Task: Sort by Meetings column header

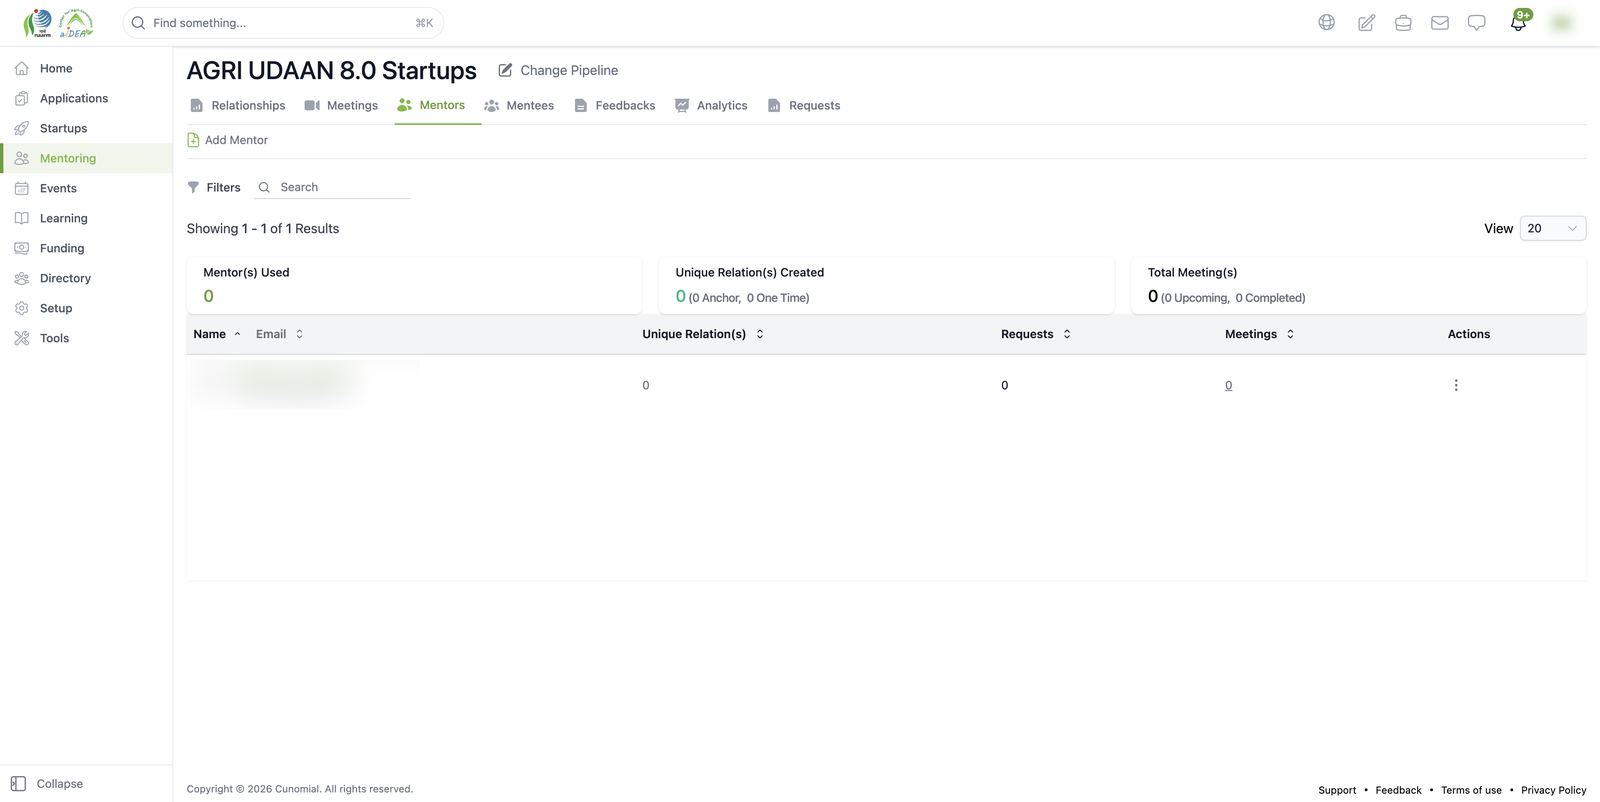Action: click(x=1260, y=334)
